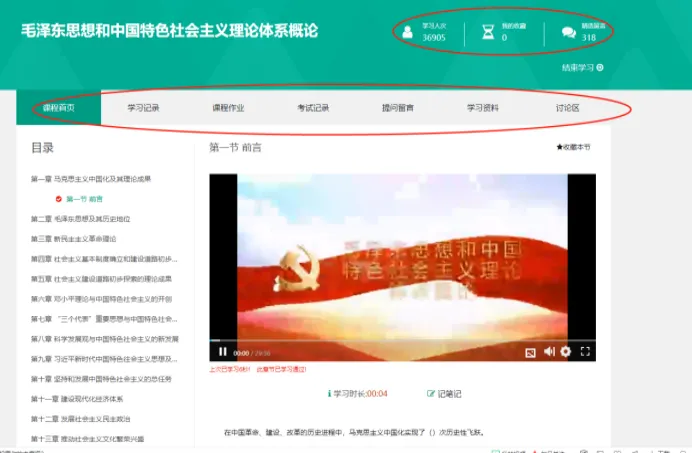
Task: Click the 第一节 前言 section heading above video
Action: (x=235, y=147)
